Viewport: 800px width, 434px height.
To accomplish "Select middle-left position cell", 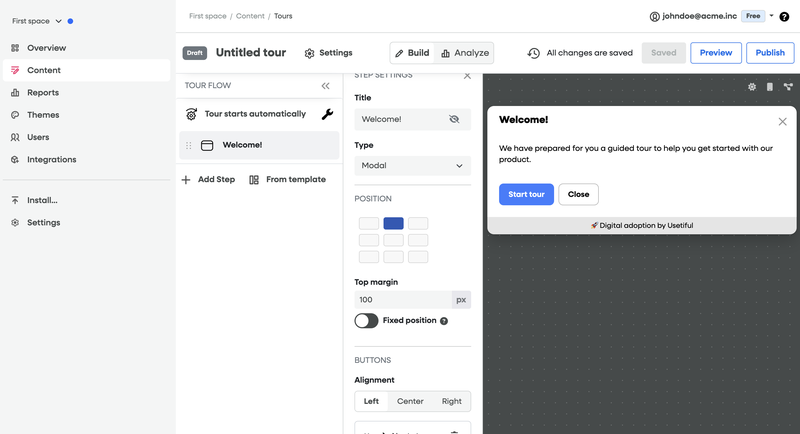I will 369,240.
